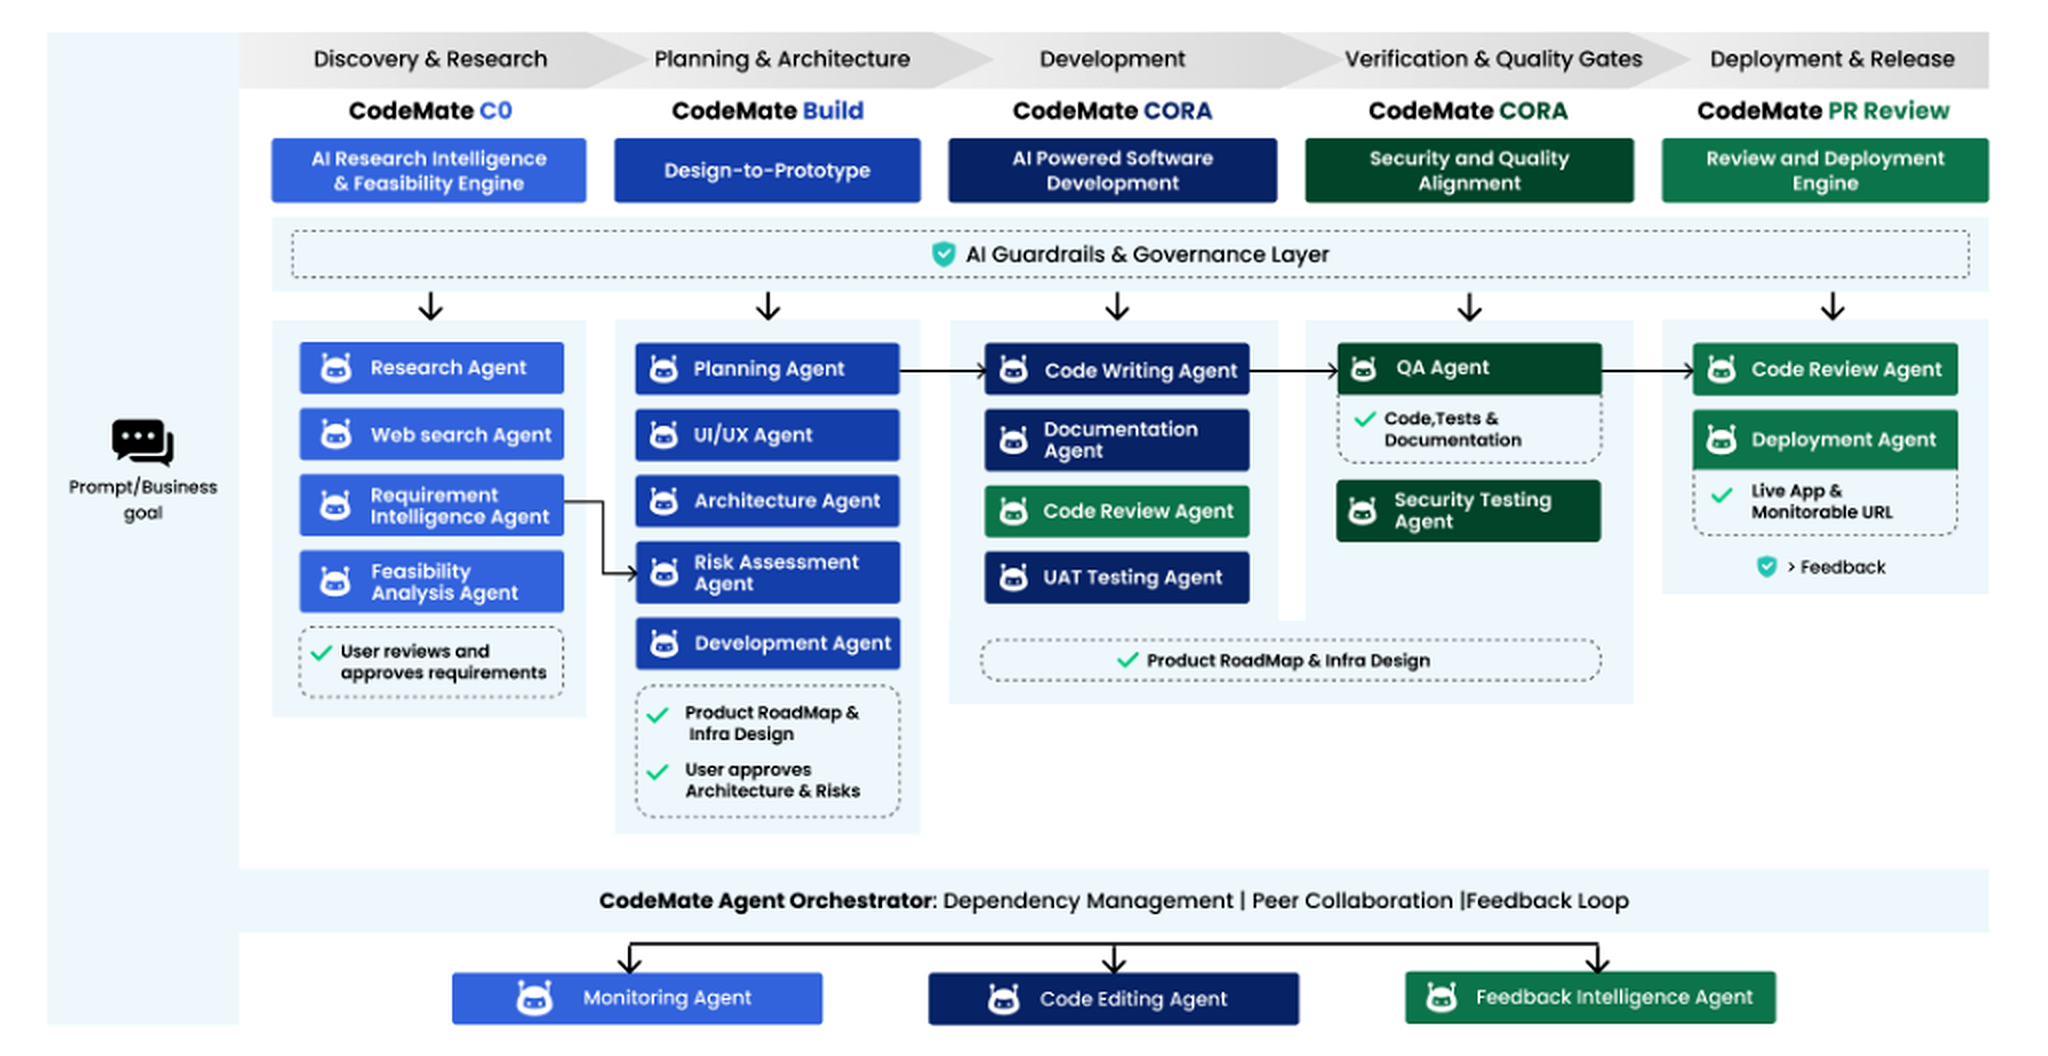The width and height of the screenshot is (2048, 1056).
Task: Click robot icon of Code Review Agent above Deployment Agent
Action: tap(1721, 369)
